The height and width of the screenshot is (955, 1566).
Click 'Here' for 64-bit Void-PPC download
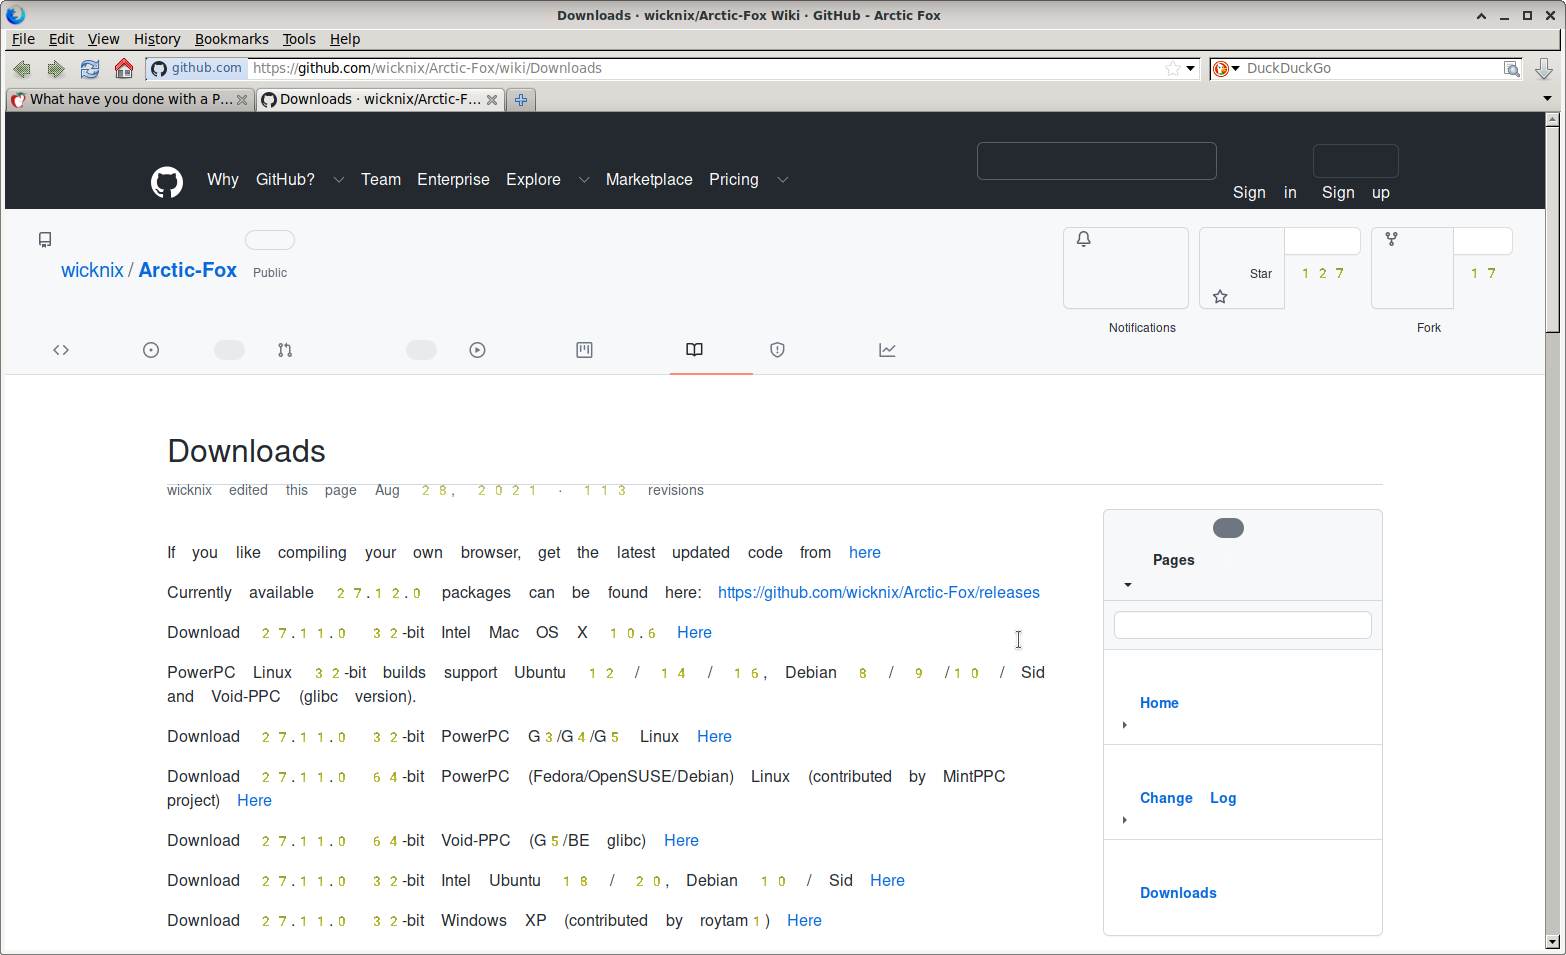pos(681,841)
